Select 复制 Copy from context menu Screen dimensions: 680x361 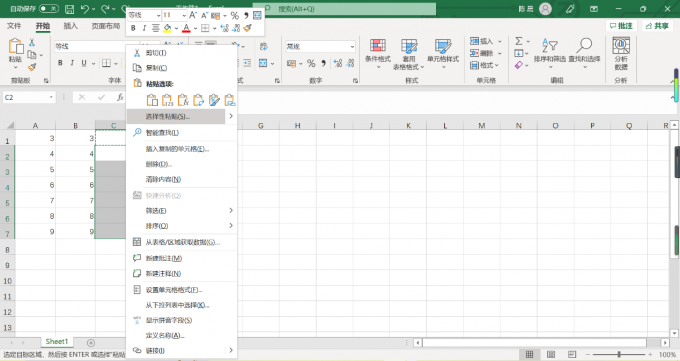[181, 68]
